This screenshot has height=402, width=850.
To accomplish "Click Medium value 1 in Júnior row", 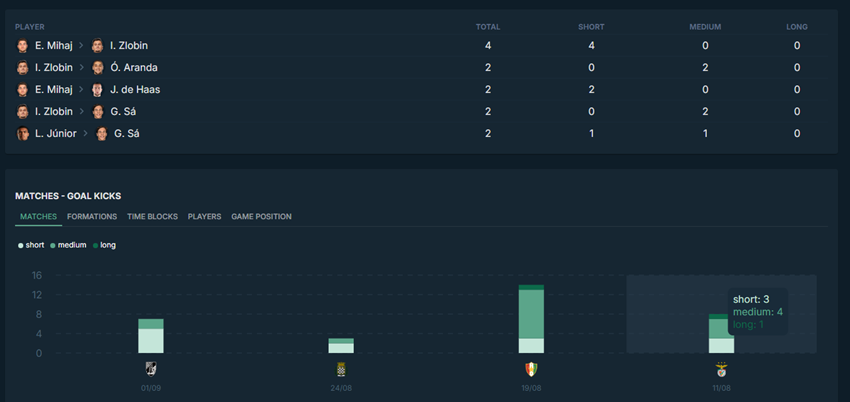I will coord(705,133).
